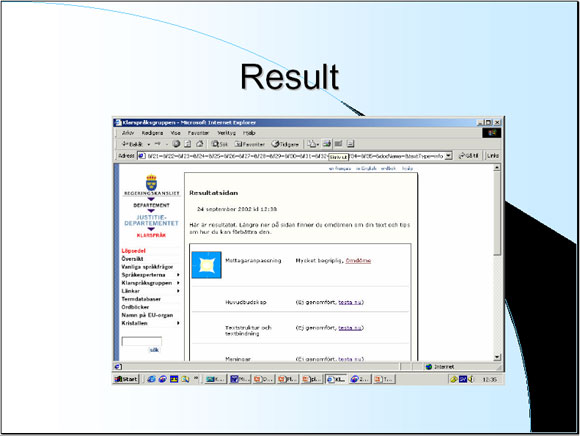Image resolution: width=580 pixels, height=436 pixels.
Task: Click the sök button under search box
Action: 154,350
